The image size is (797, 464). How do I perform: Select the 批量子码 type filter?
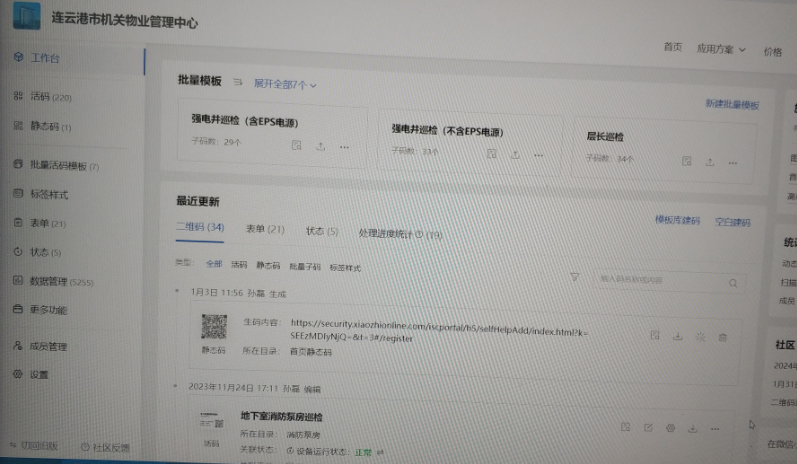click(x=304, y=267)
